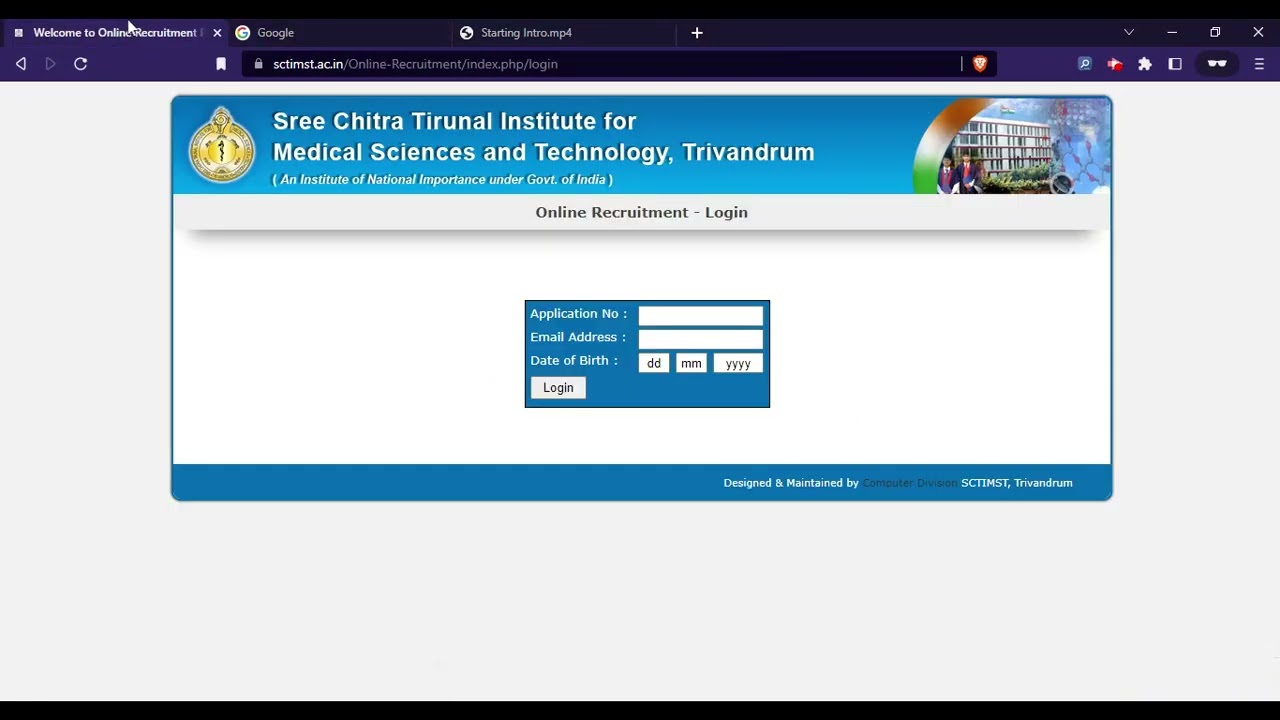Open Brave Shields lion icon
This screenshot has width=1280, height=720.
tap(980, 64)
